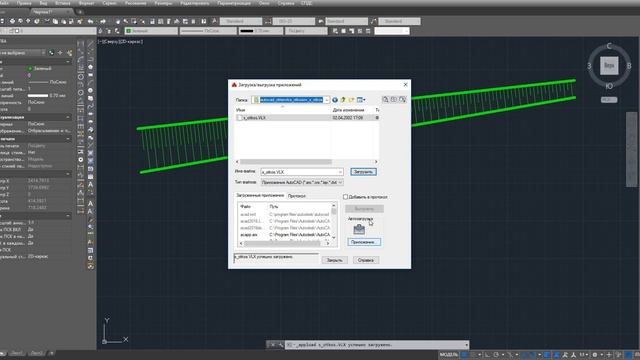Click the Приложения... button
This screenshot has height=360, width=640.
[364, 242]
